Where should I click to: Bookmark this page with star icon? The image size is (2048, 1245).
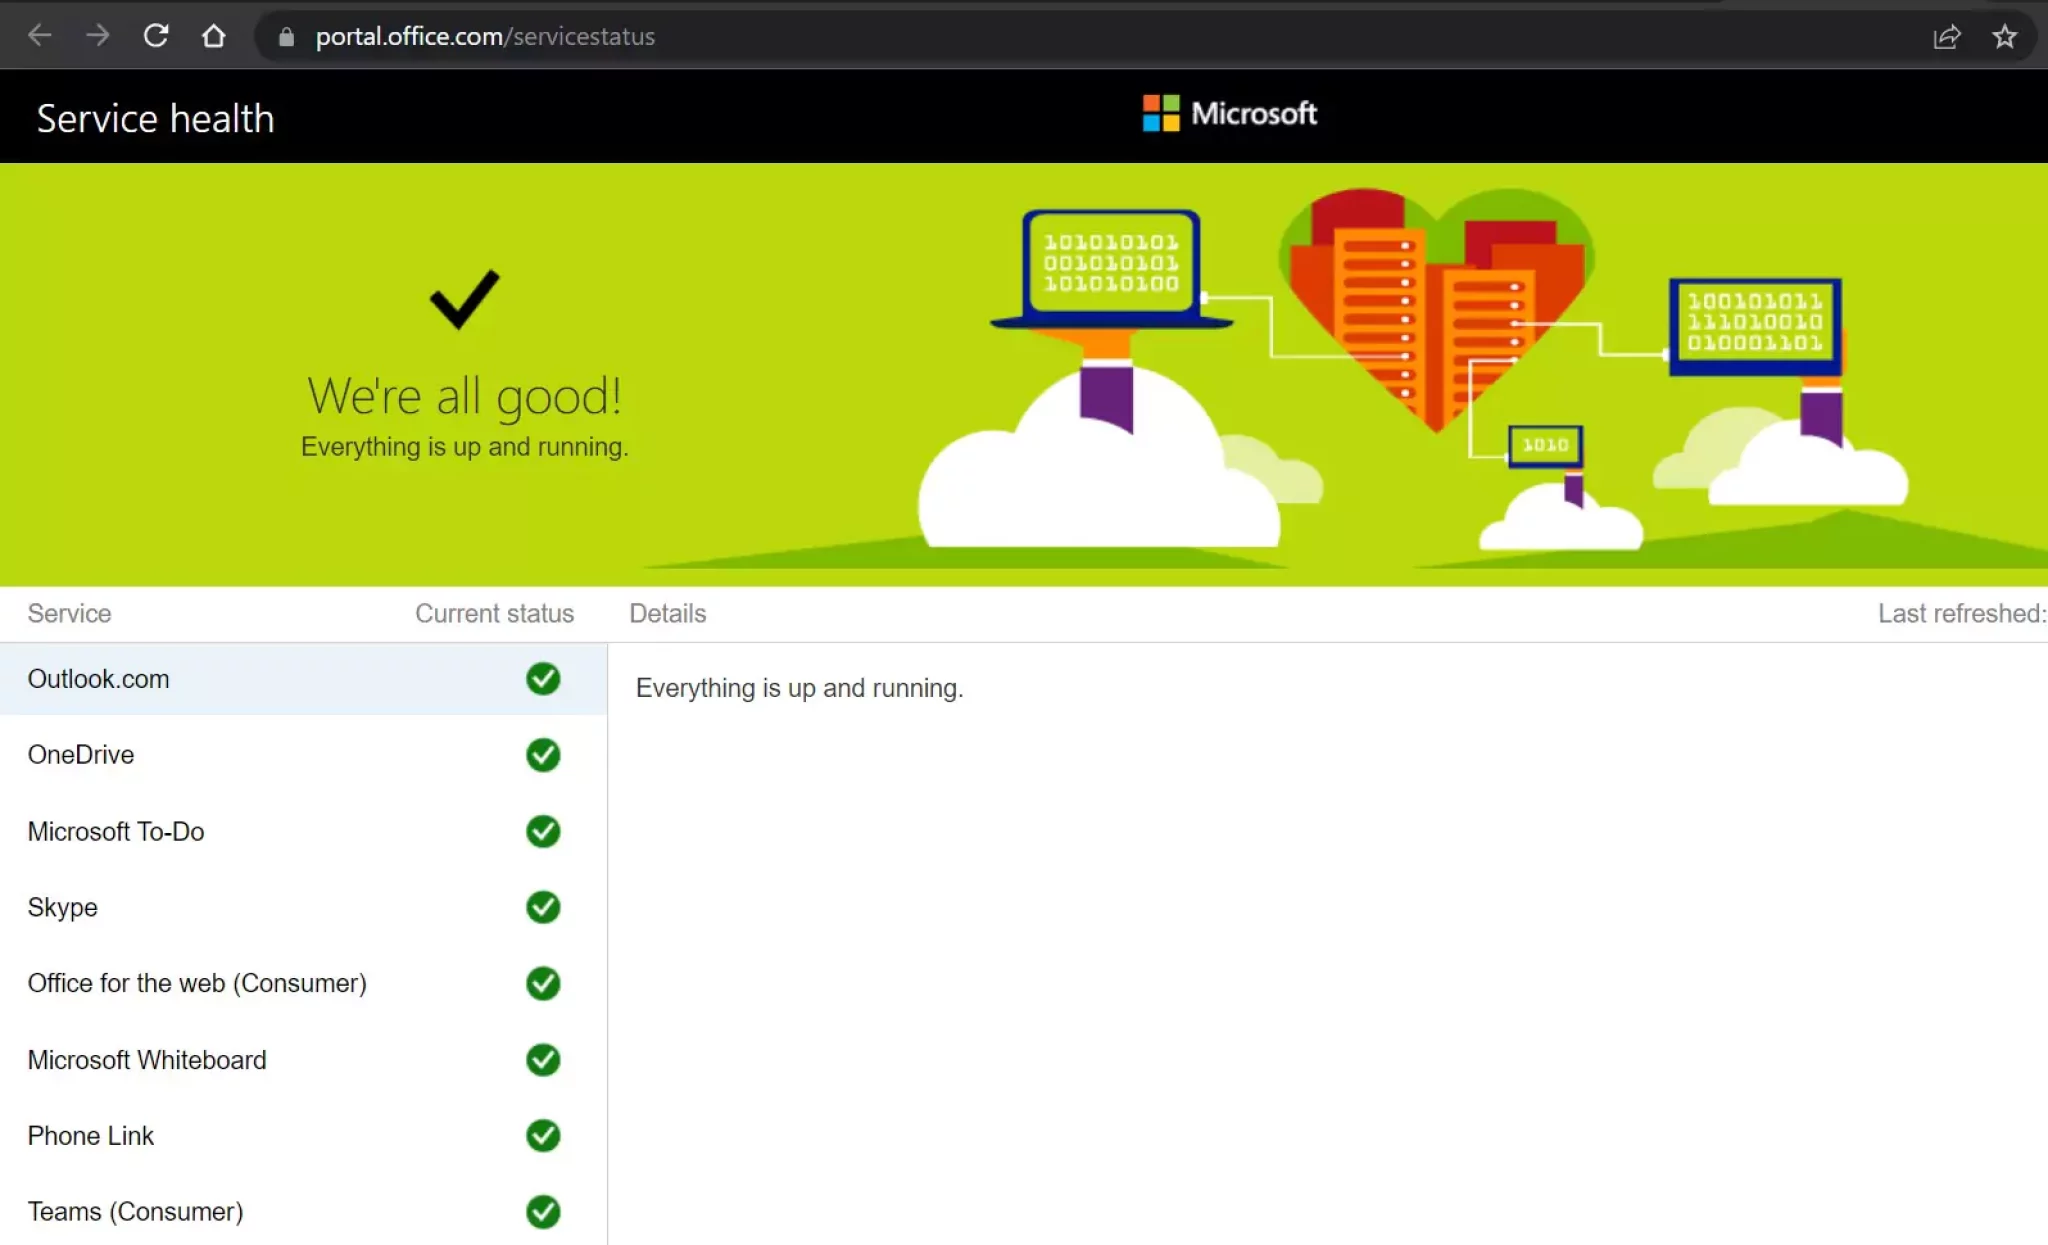click(2004, 37)
